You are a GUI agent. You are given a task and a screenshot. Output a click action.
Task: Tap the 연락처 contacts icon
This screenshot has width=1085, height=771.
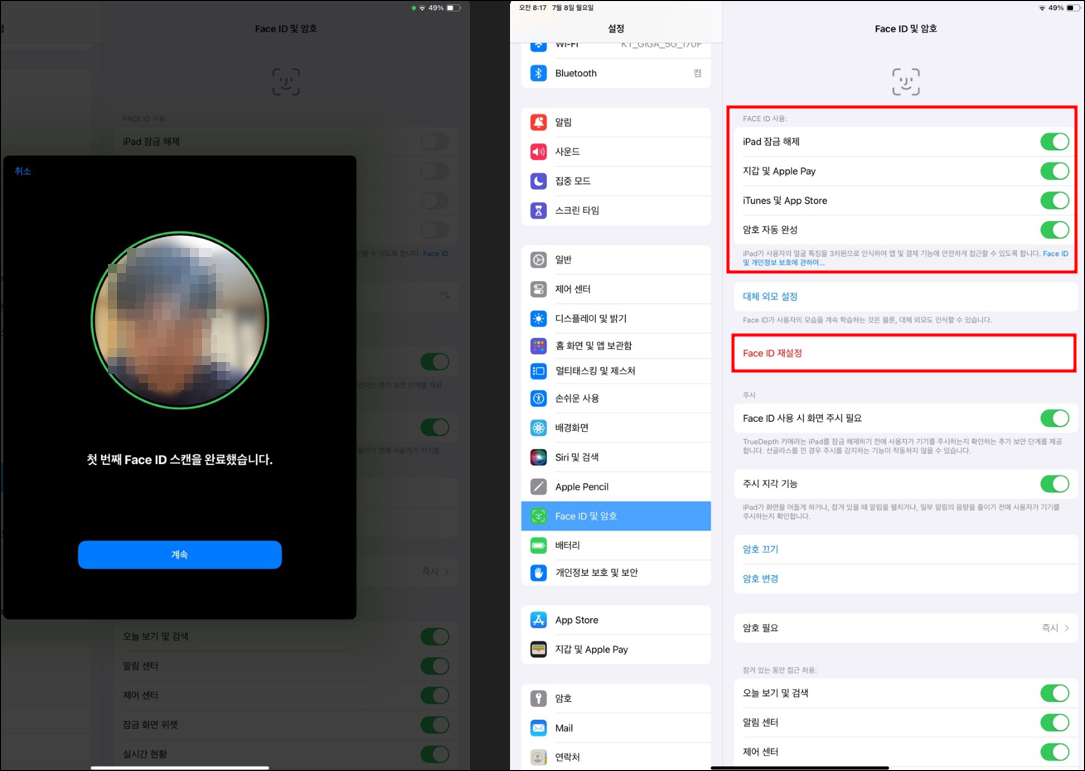tap(538, 757)
